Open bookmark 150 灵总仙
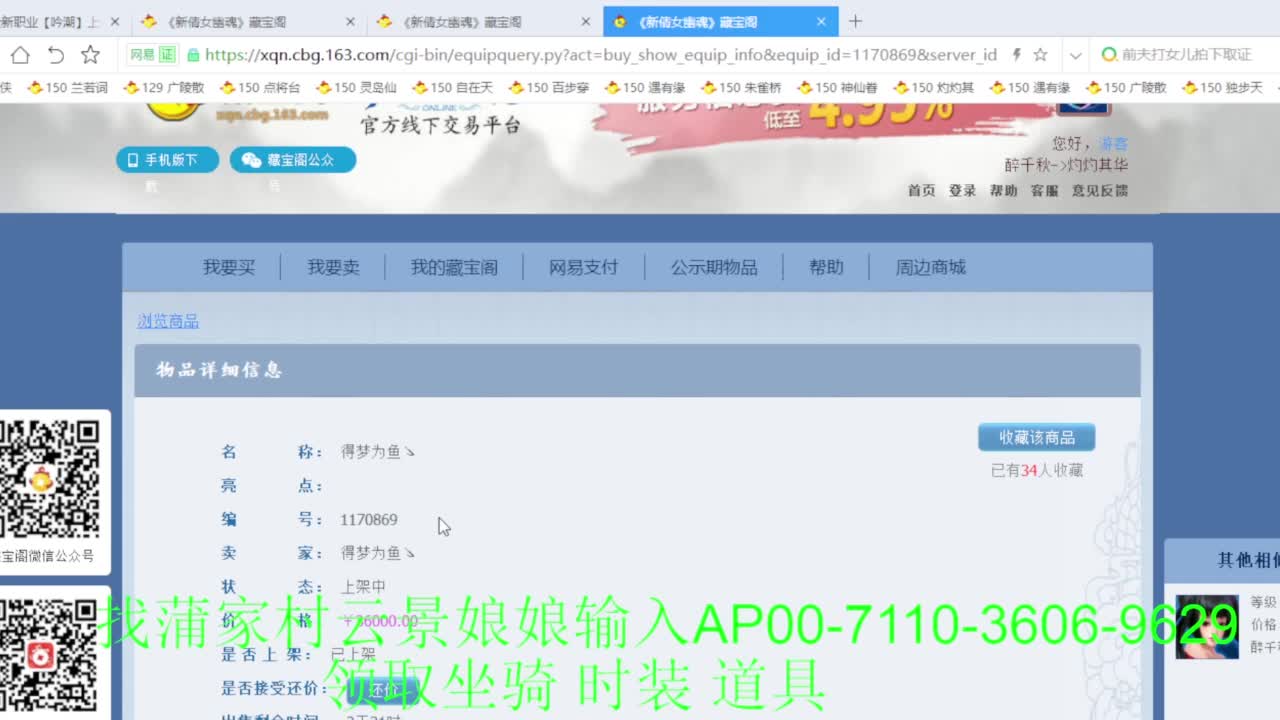Image resolution: width=1280 pixels, height=720 pixels. [356, 88]
